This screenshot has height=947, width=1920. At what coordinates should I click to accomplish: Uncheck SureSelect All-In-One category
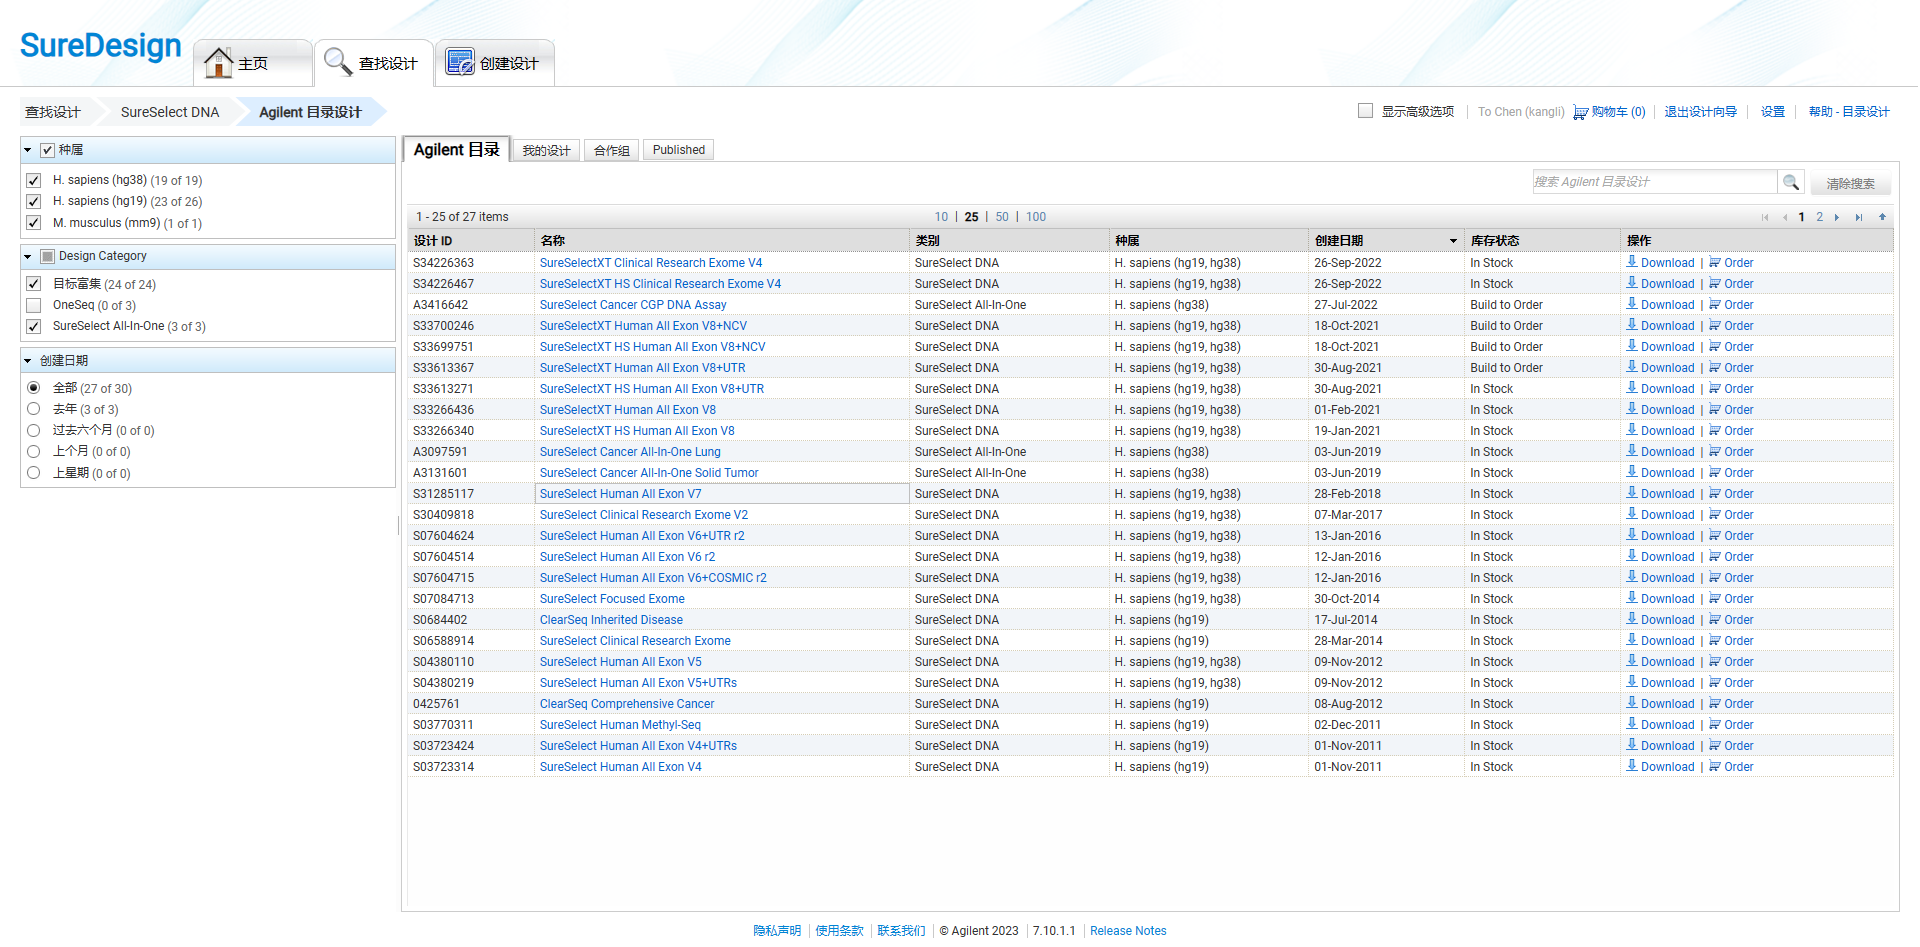tap(34, 326)
